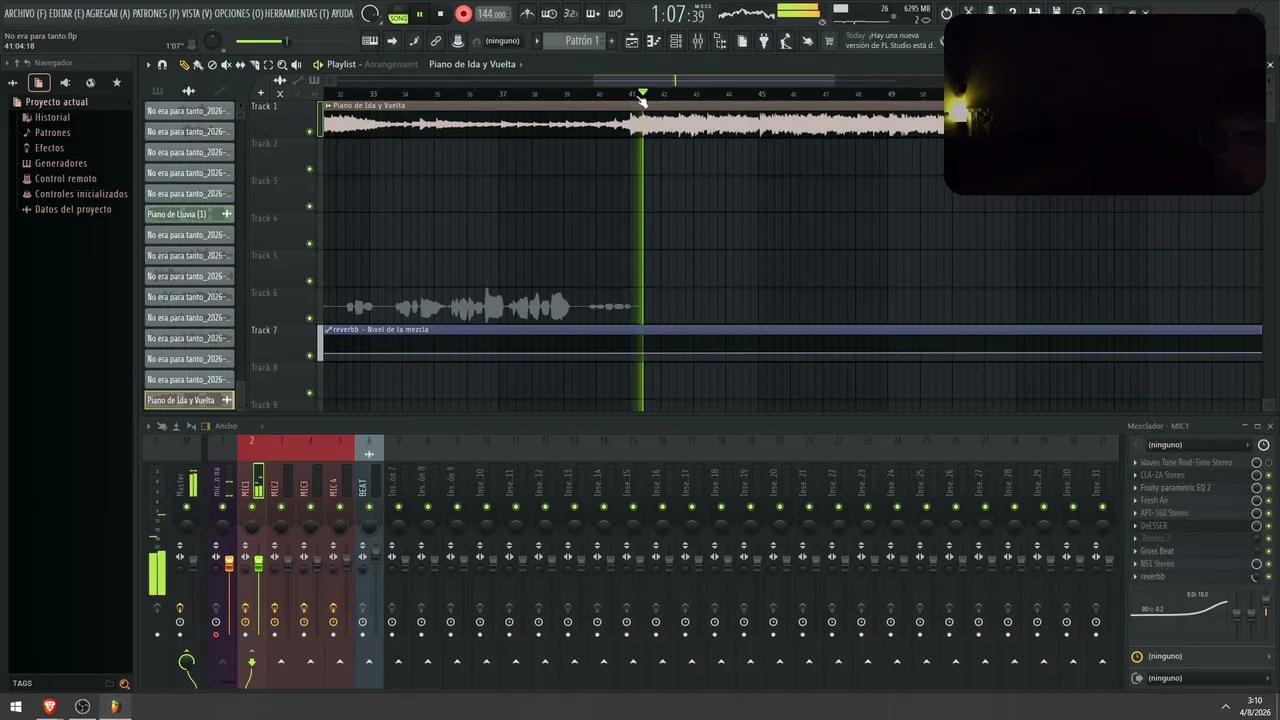Select the Delete tool in Playlist

pyautogui.click(x=212, y=65)
